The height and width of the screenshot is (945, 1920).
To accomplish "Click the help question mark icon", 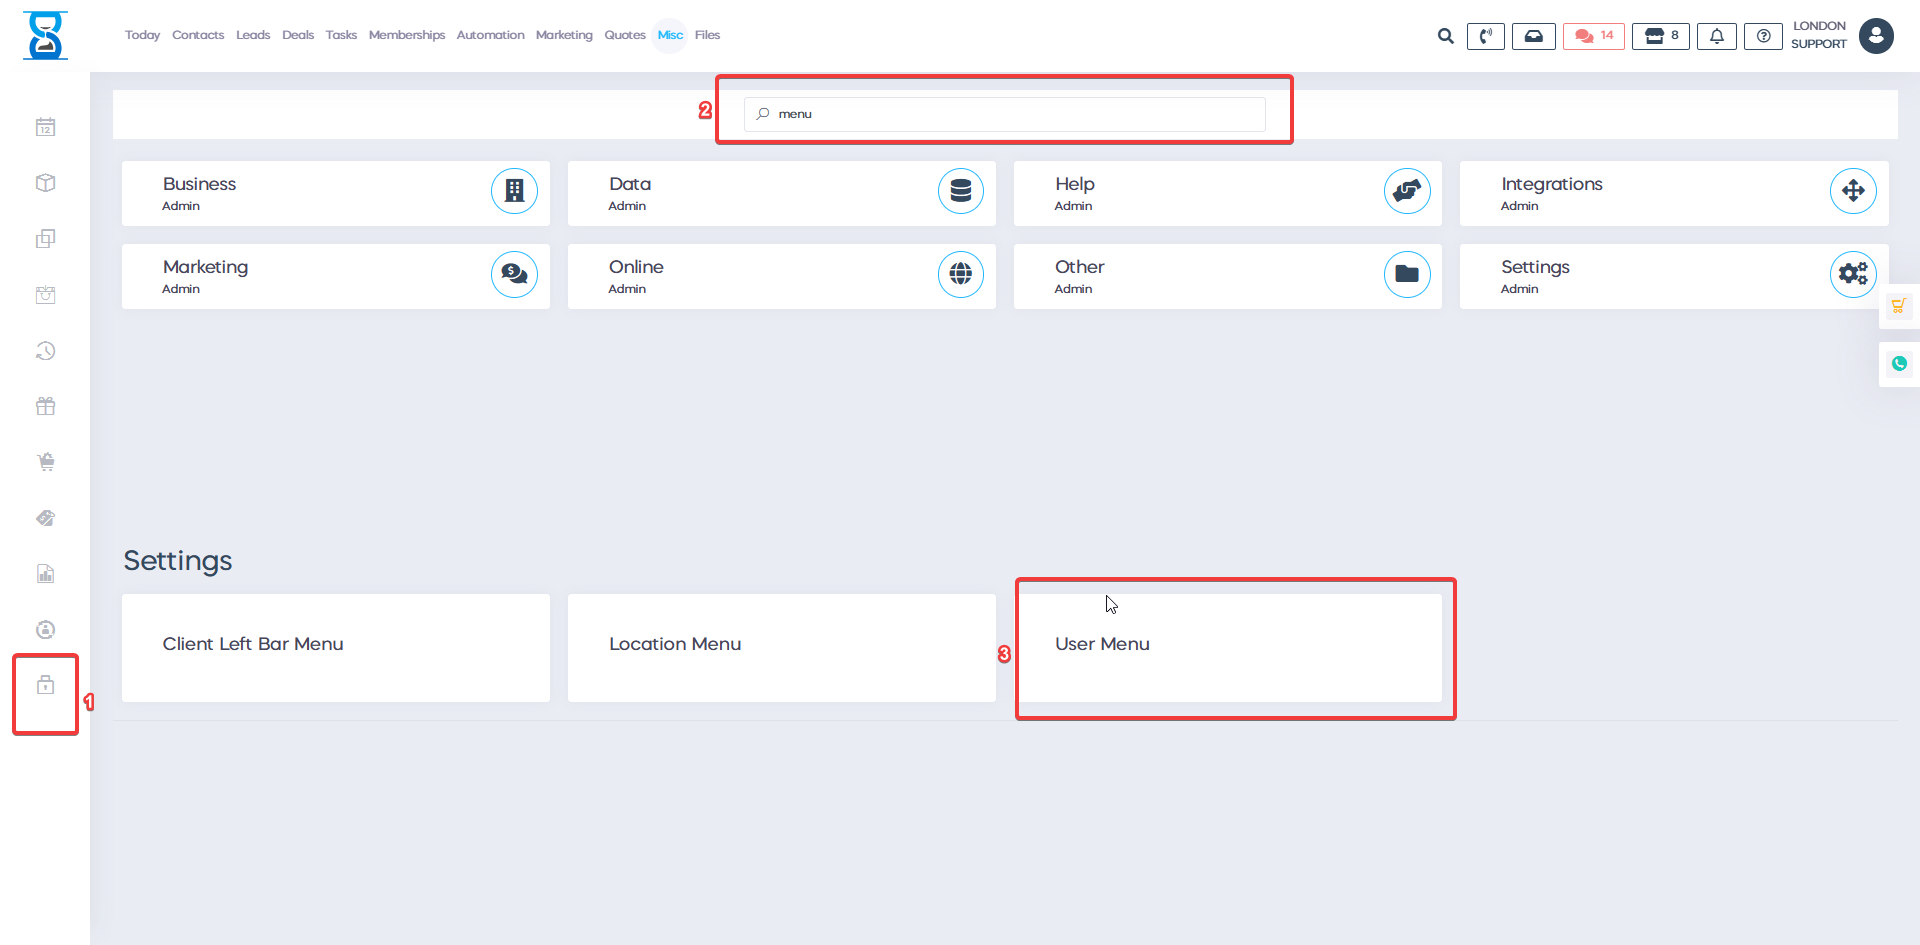I will coord(1763,36).
